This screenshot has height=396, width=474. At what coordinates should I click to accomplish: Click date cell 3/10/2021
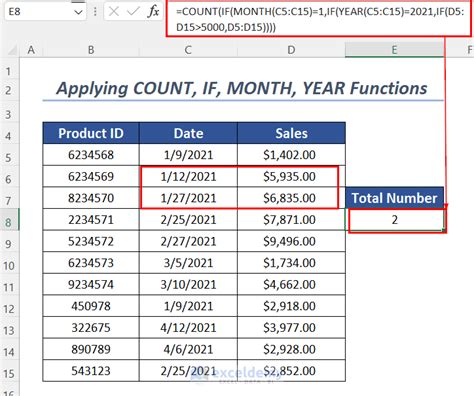coord(188,284)
